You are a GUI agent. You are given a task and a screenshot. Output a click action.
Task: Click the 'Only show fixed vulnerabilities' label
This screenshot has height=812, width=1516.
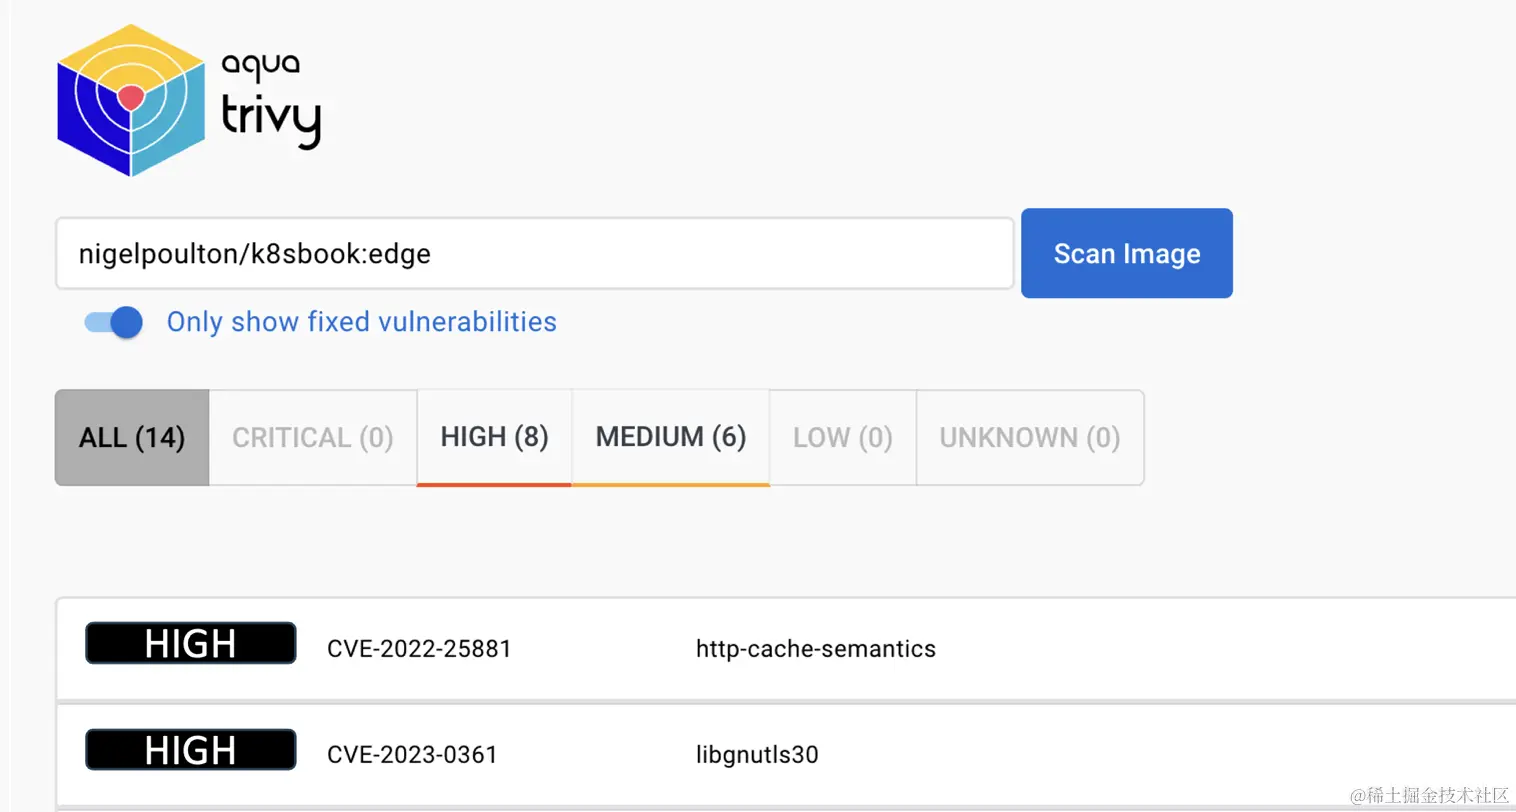coord(361,322)
